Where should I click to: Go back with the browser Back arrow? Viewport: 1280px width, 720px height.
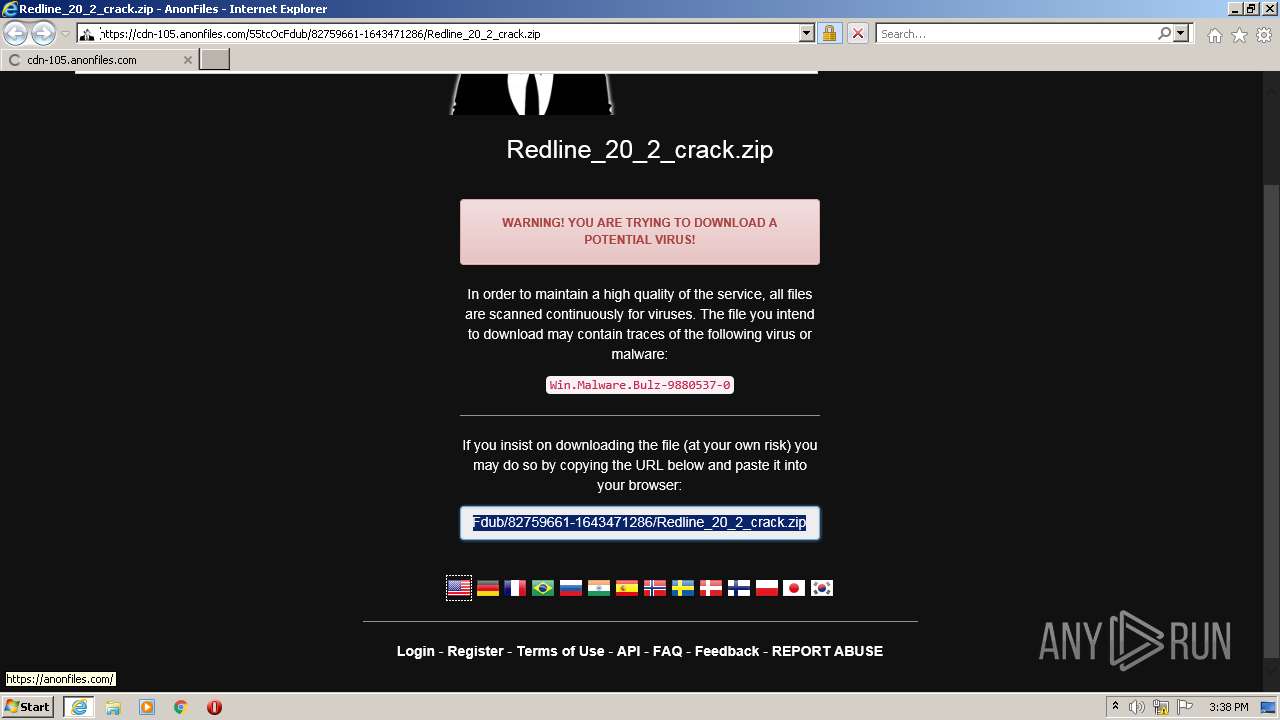point(16,34)
